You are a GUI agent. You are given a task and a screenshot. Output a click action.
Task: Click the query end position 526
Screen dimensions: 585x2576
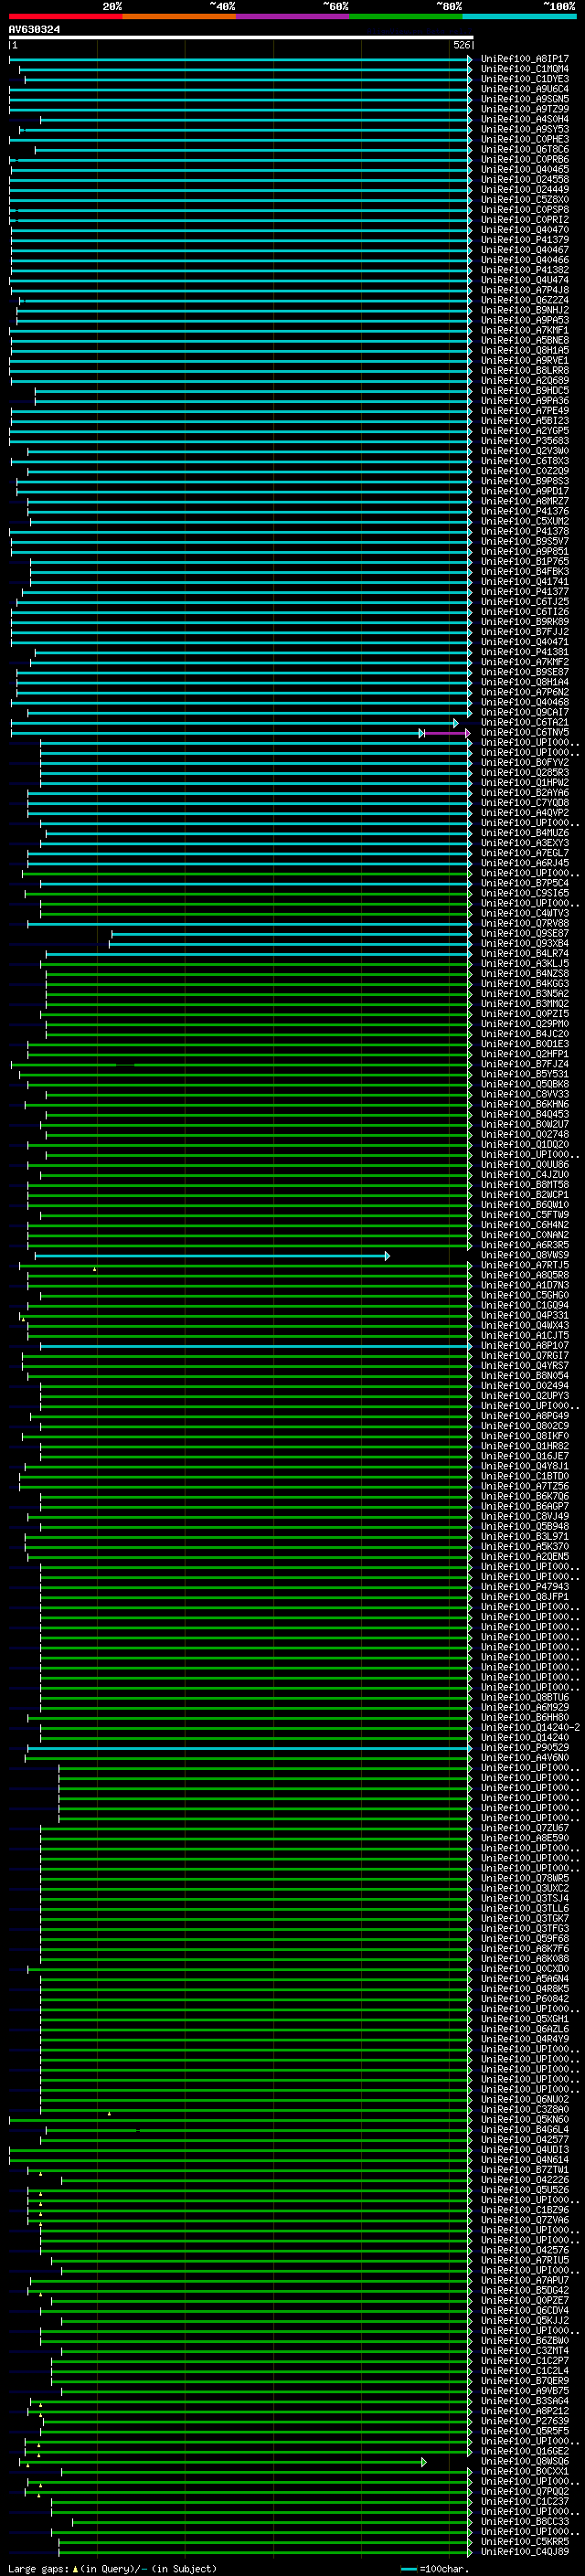coord(461,45)
